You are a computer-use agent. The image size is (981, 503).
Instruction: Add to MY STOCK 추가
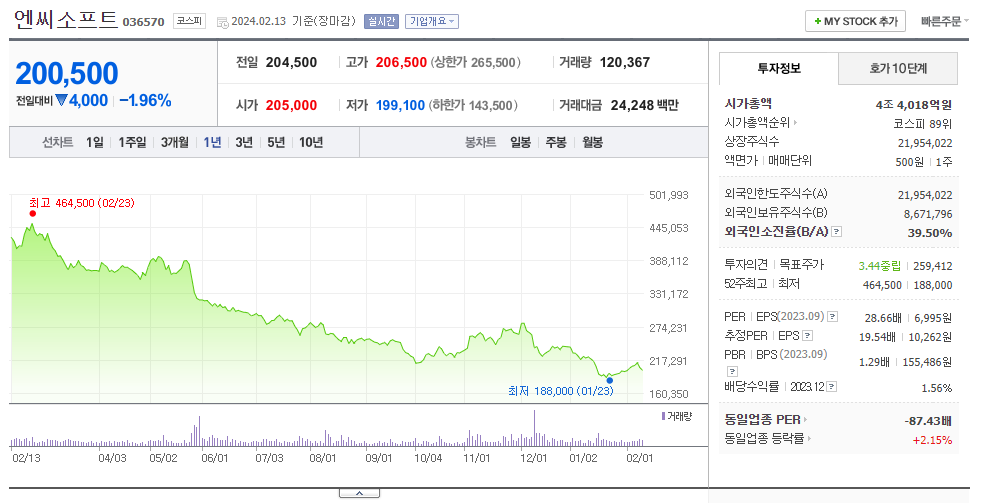coord(855,21)
